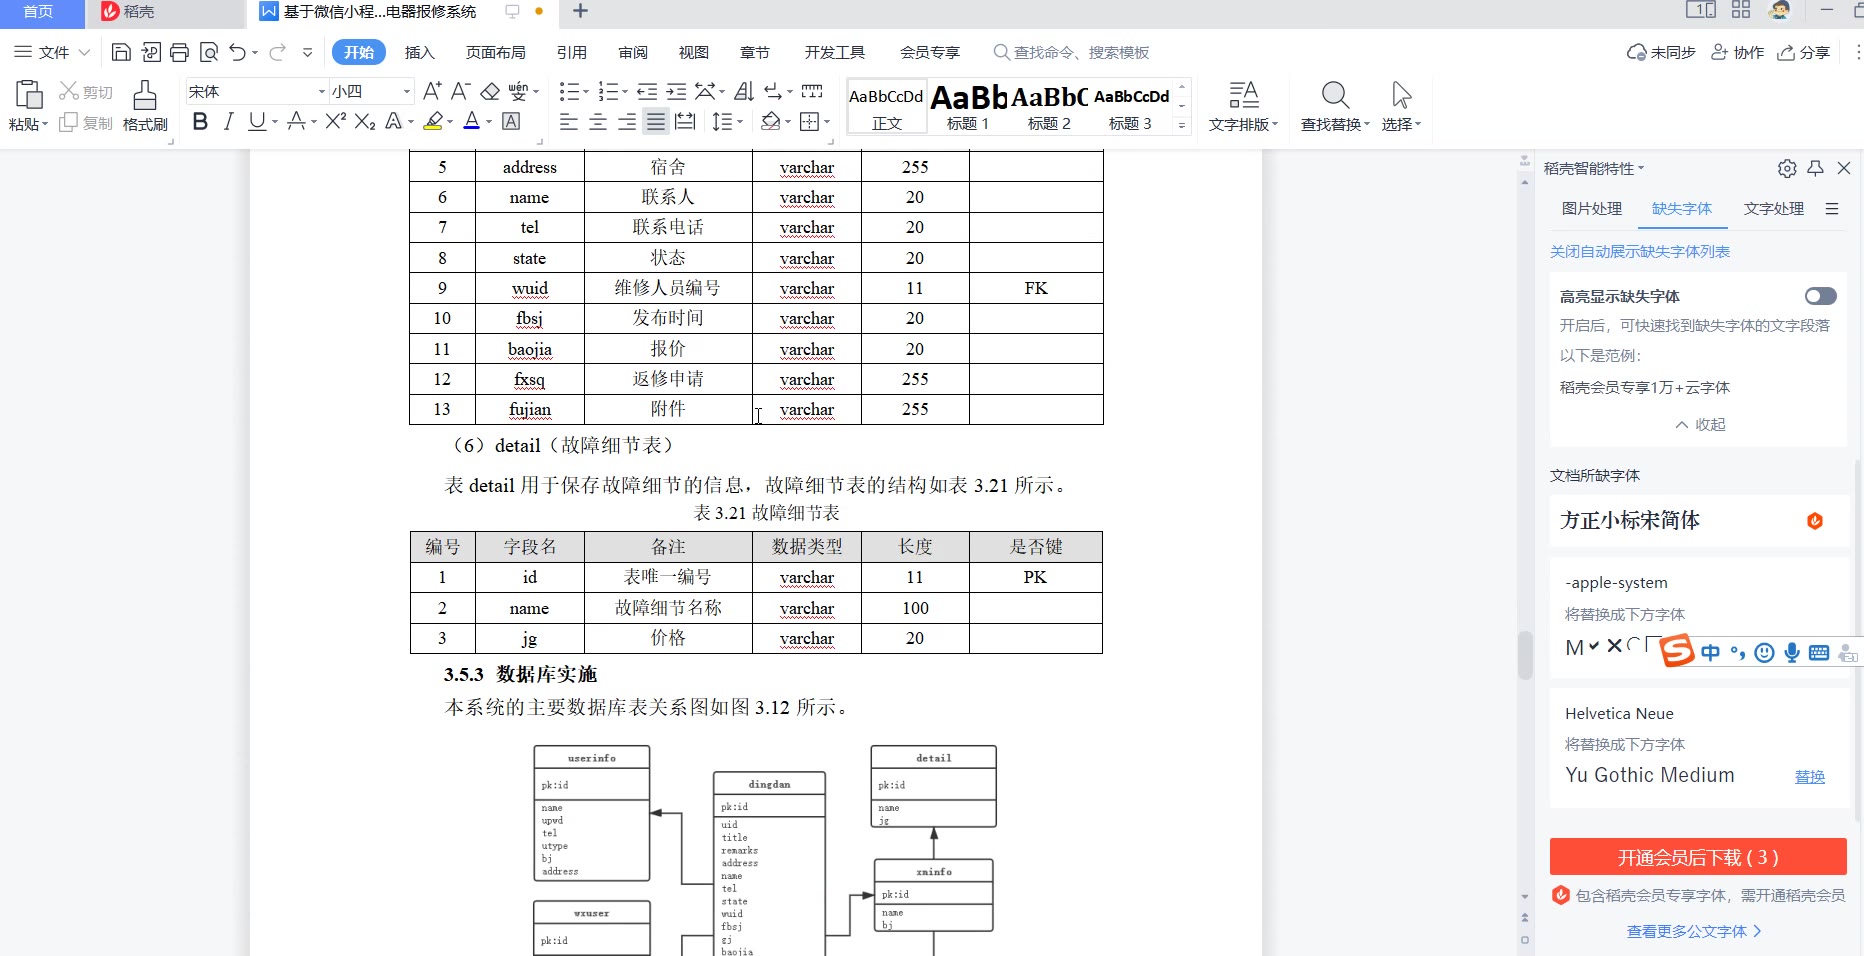1864x956 pixels.
Task: Click the Select (选择) cursor tool
Action: click(1401, 106)
